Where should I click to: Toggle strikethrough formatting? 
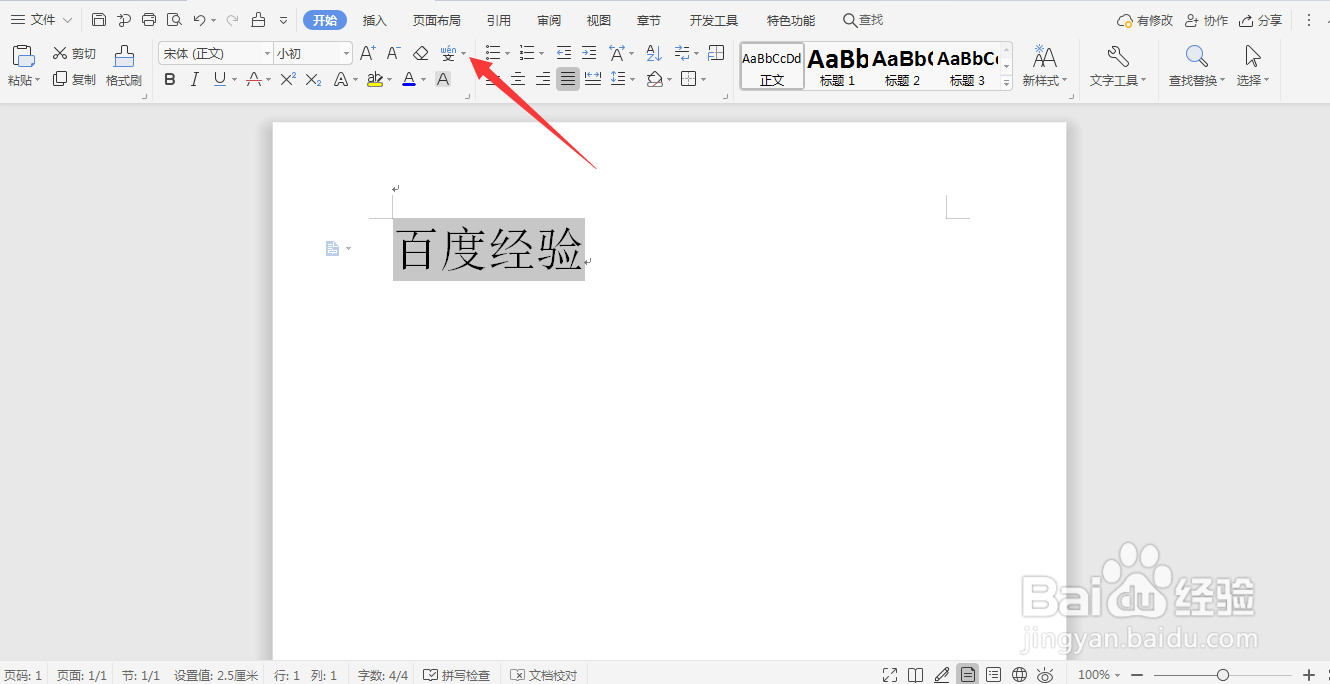(254, 80)
